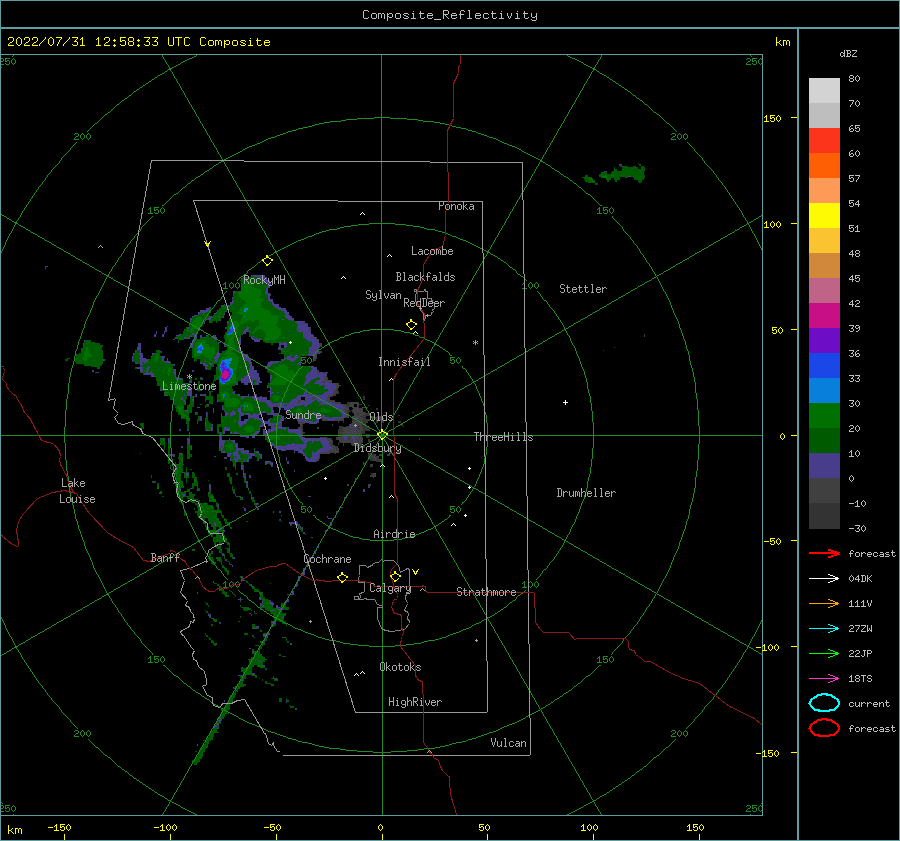Click the 04DK legend label
The width and height of the screenshot is (900, 841).
[860, 579]
